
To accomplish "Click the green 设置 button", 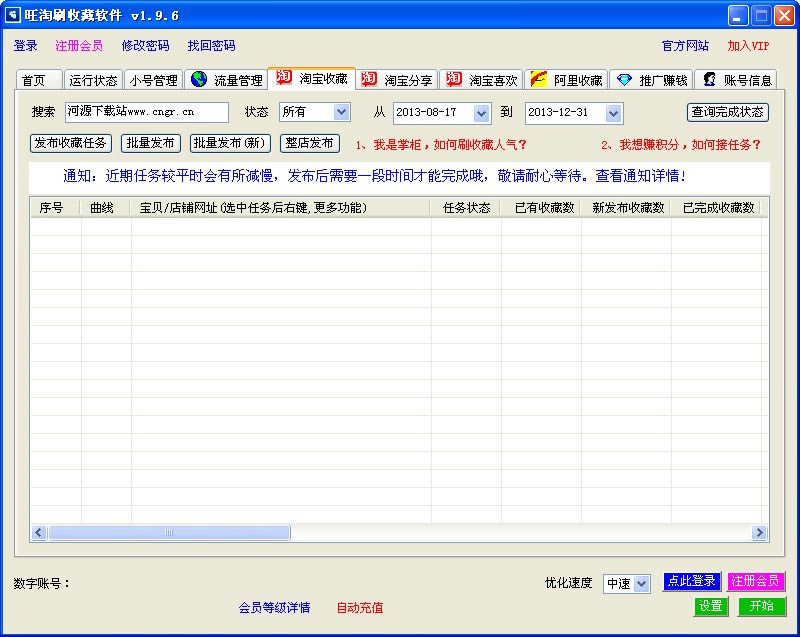I will pyautogui.click(x=711, y=606).
